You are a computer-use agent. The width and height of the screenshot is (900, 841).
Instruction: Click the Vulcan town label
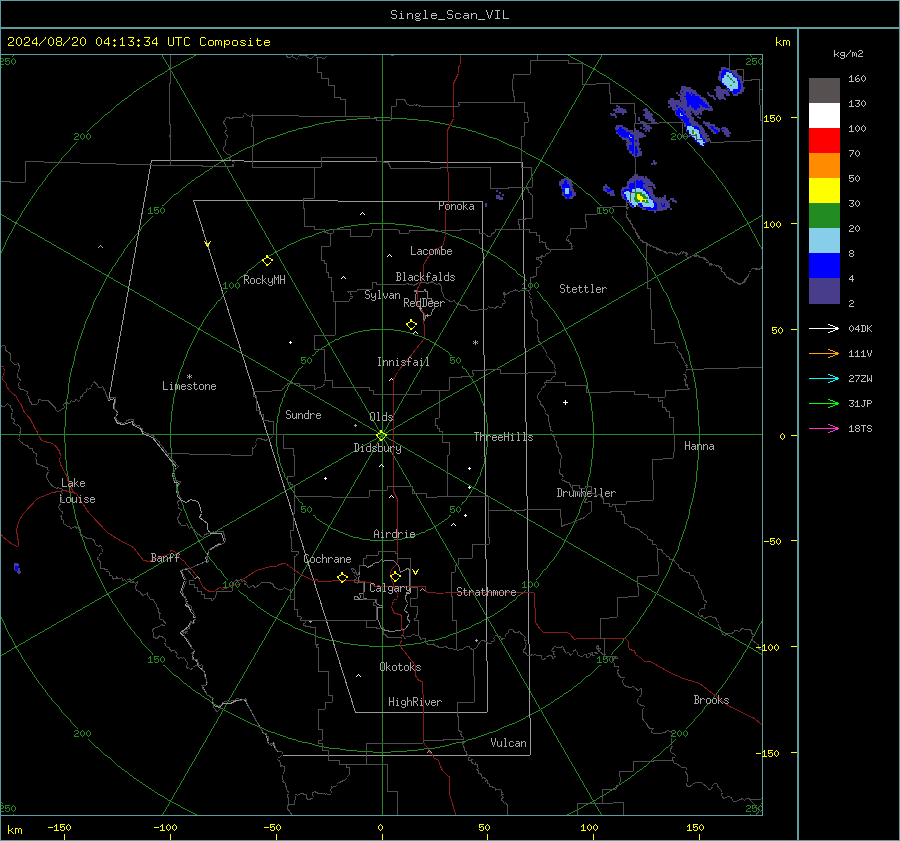(508, 743)
